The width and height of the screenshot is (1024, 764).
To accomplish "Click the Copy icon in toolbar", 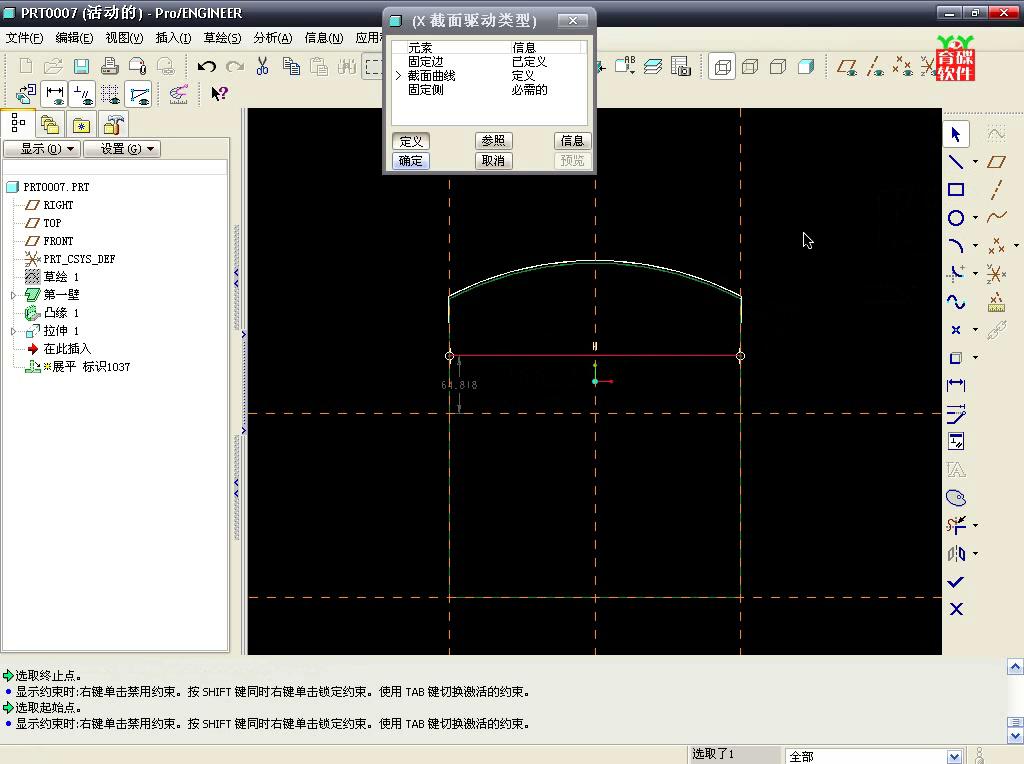I will (x=291, y=66).
